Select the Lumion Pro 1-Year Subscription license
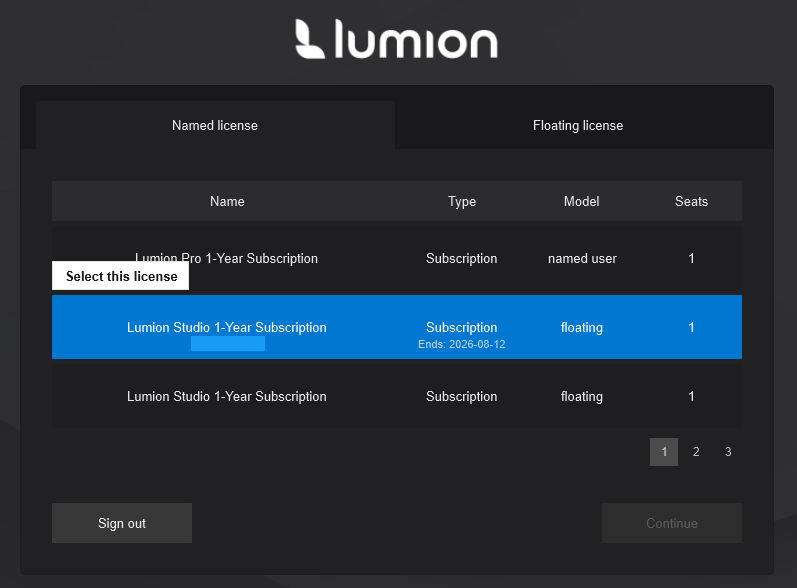Image resolution: width=797 pixels, height=588 pixels. click(300, 258)
